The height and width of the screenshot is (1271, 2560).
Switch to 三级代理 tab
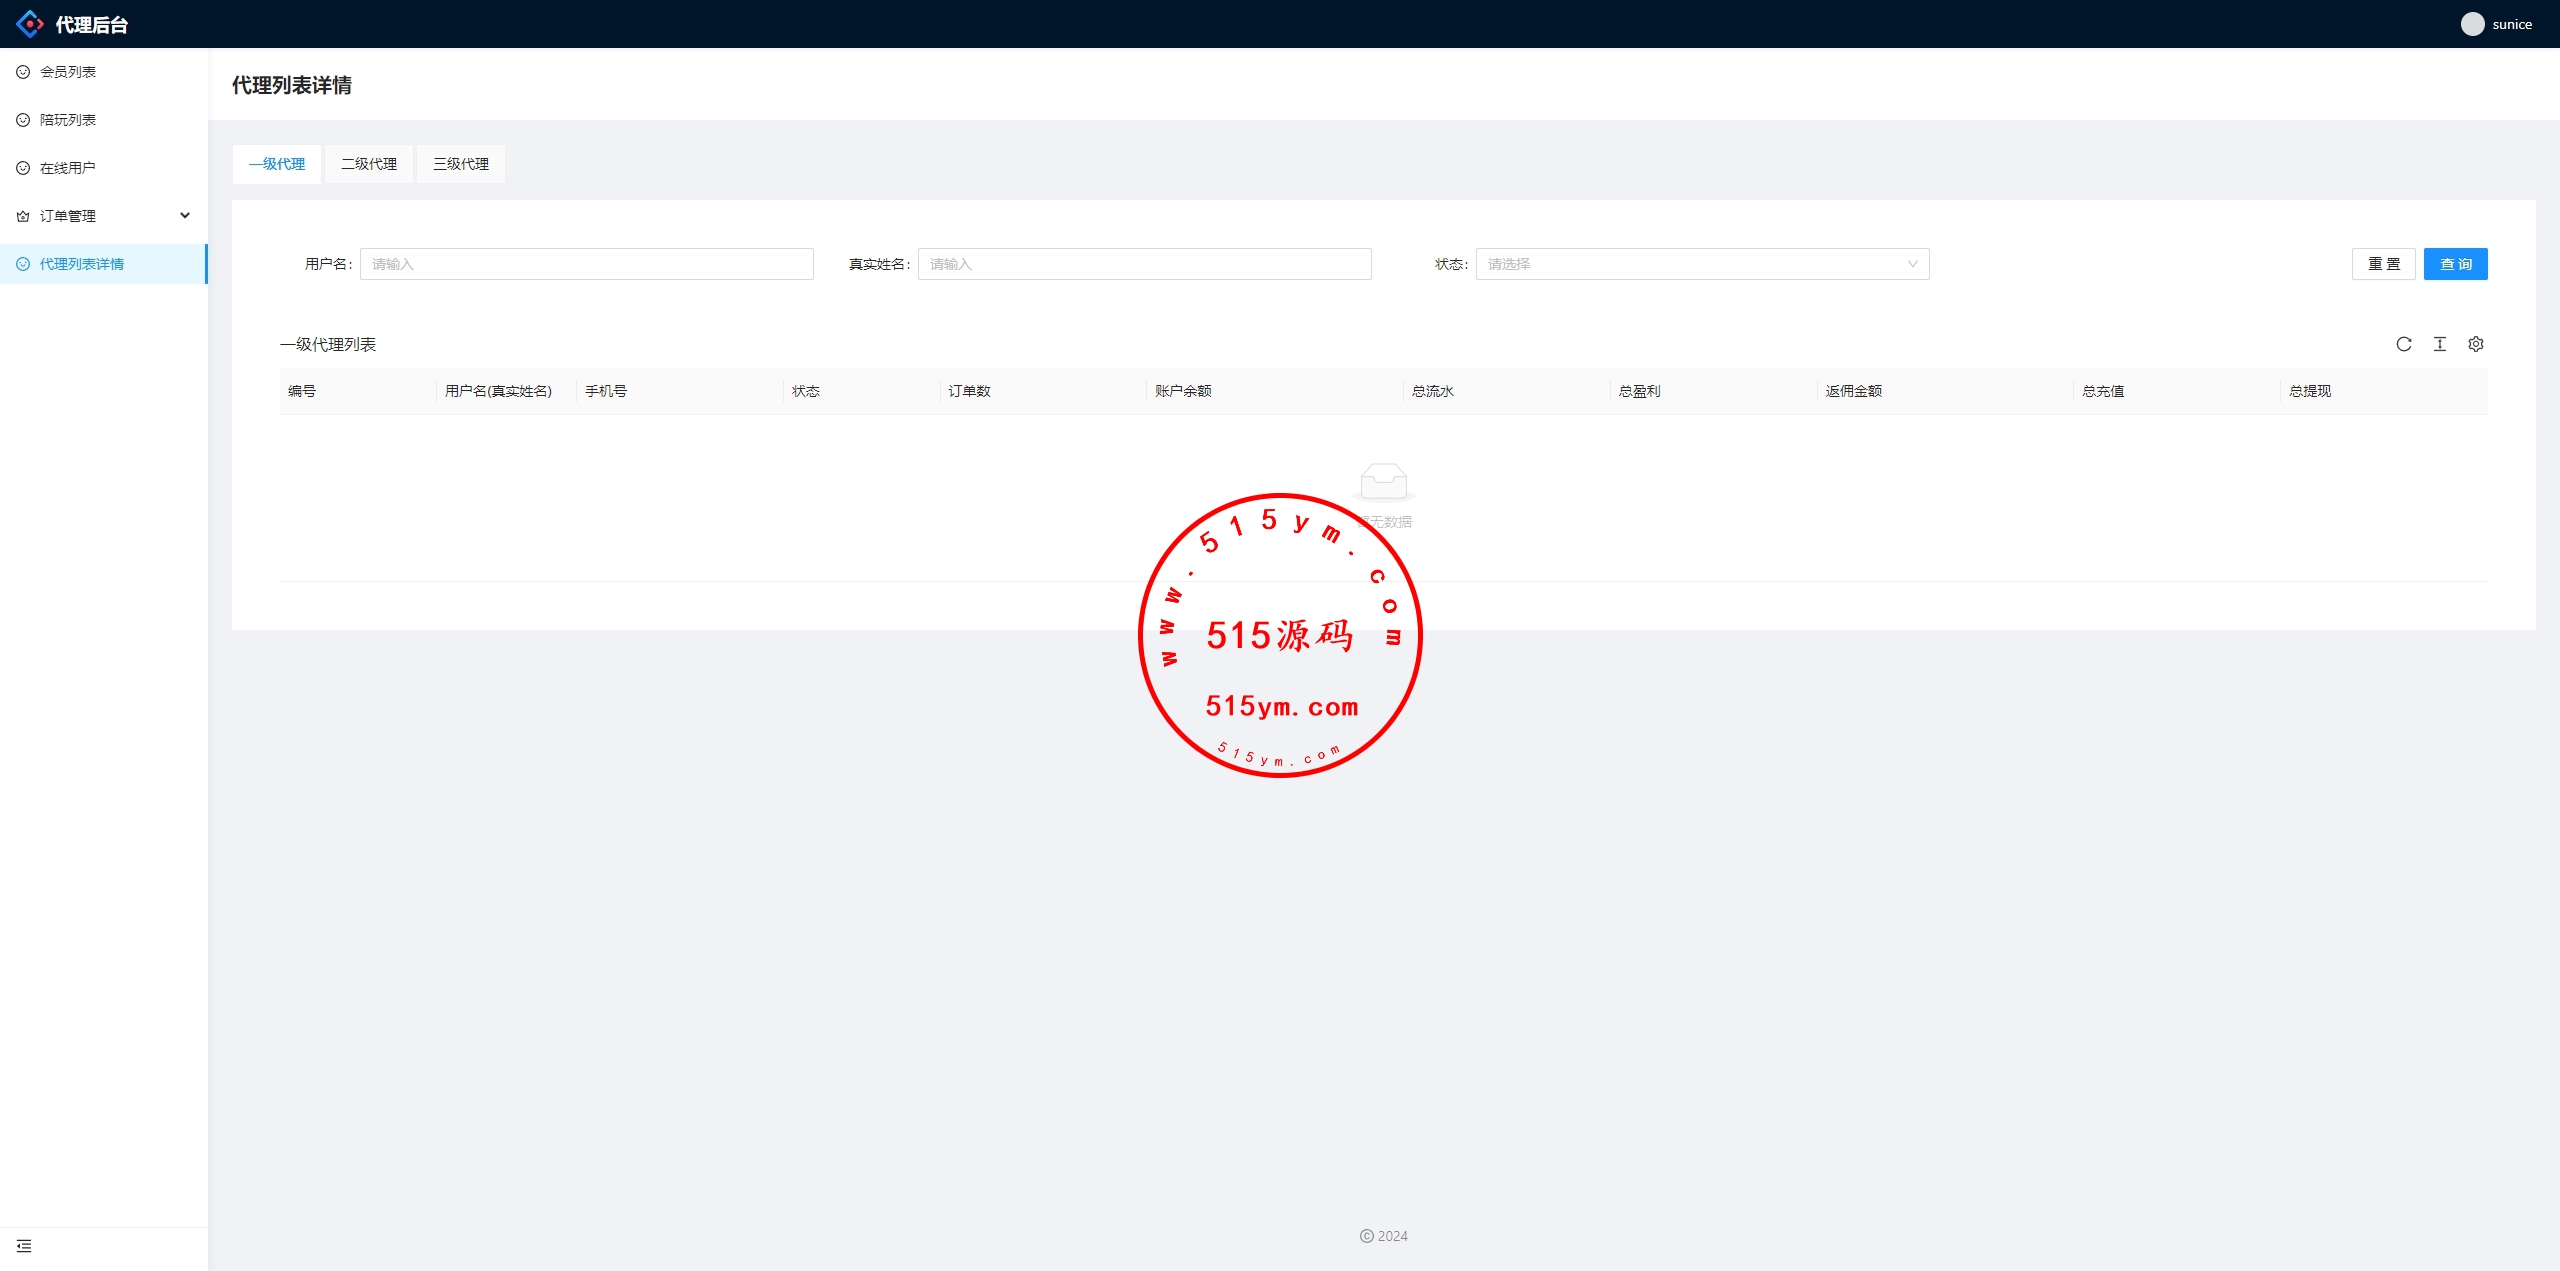click(461, 164)
